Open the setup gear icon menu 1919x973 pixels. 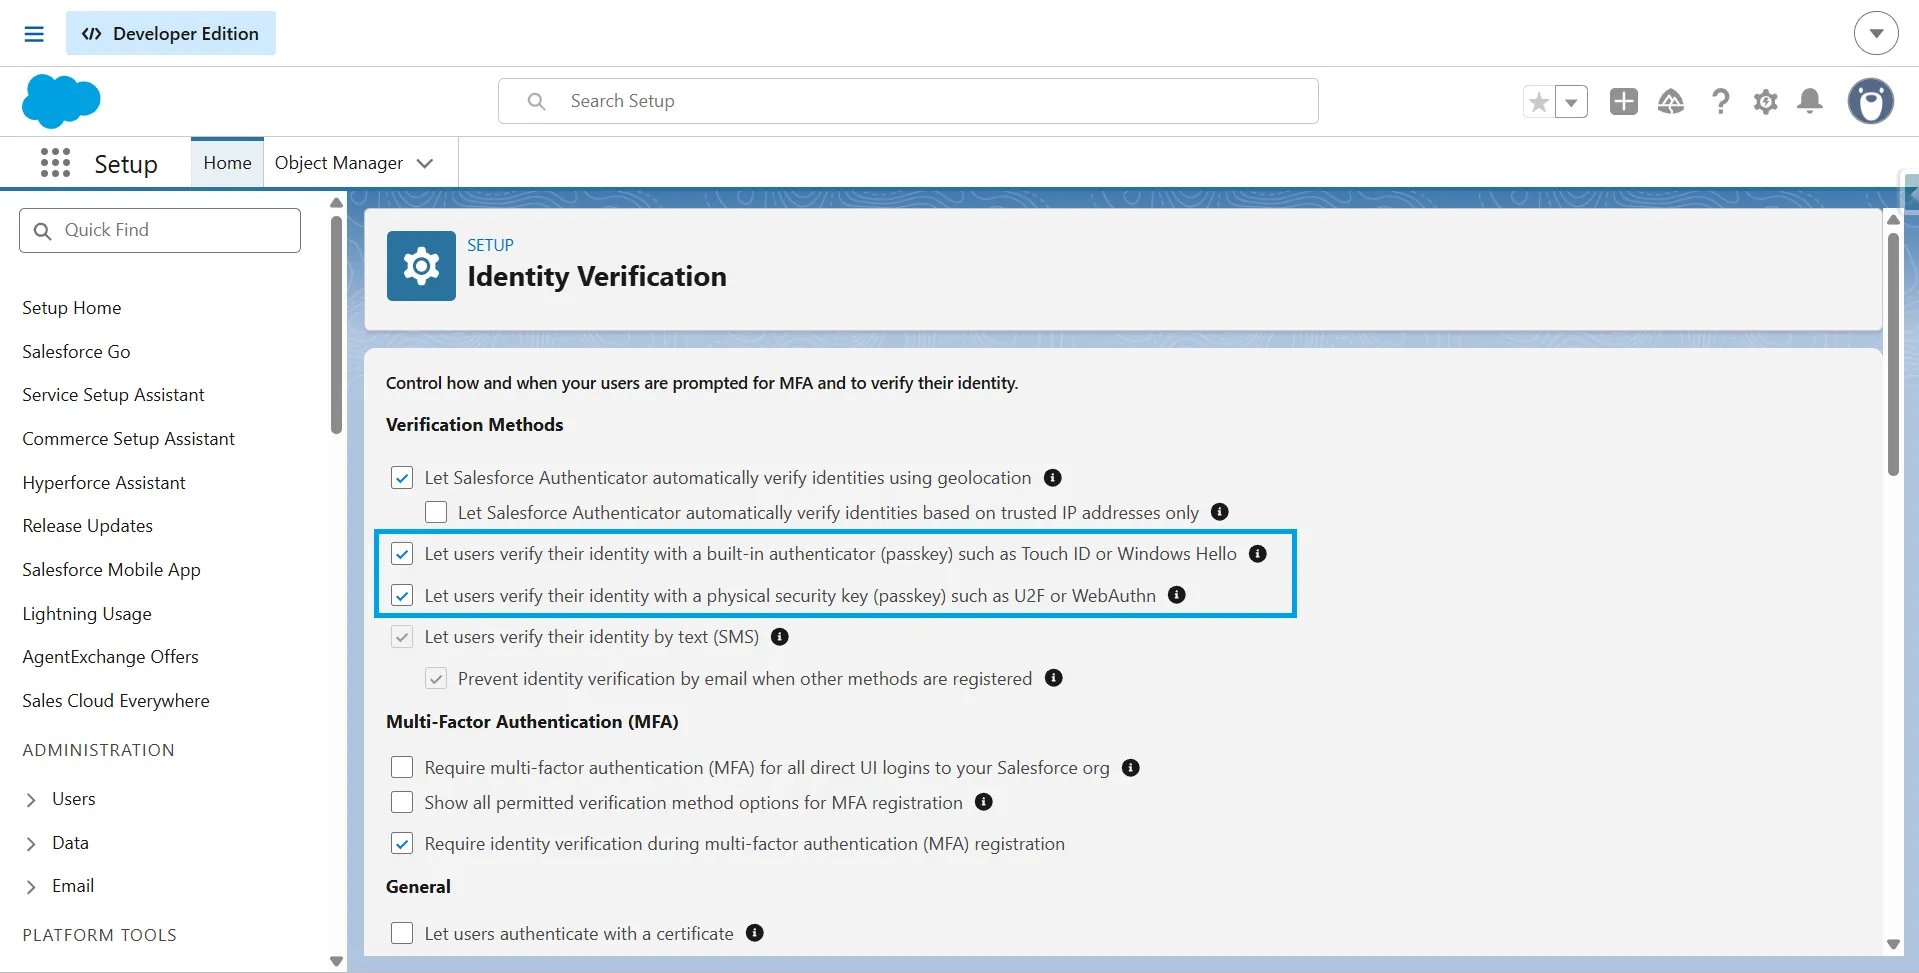click(x=1766, y=102)
